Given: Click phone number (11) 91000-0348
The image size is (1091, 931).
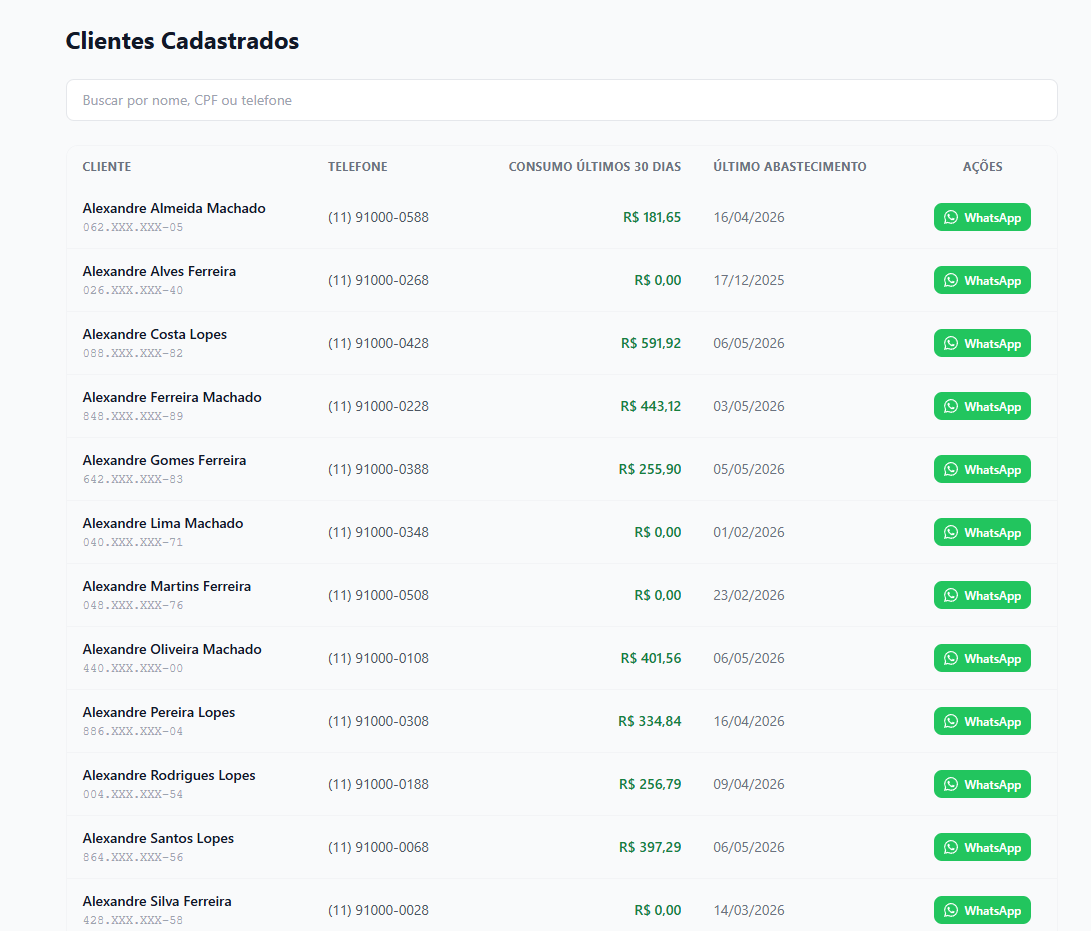Looking at the screenshot, I should pyautogui.click(x=379, y=532).
